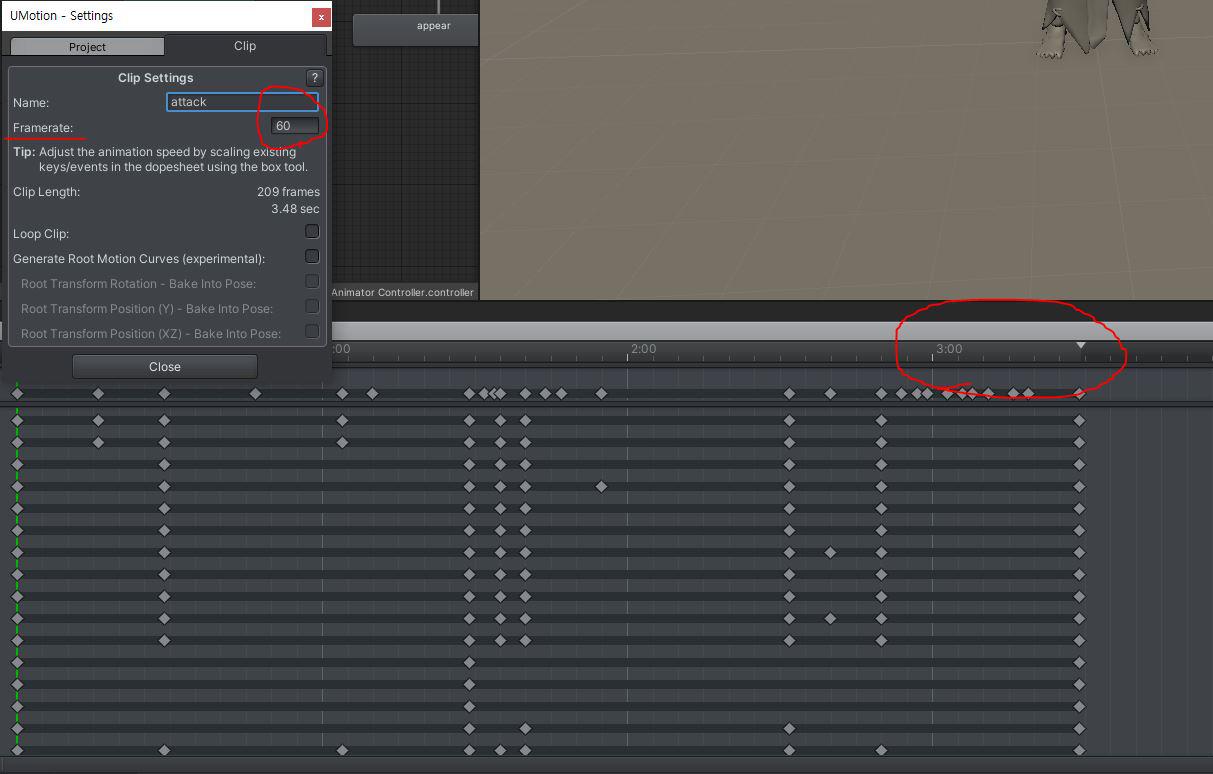Toggle the Generate Root Motion Curves checkbox
1213x774 pixels.
(312, 256)
